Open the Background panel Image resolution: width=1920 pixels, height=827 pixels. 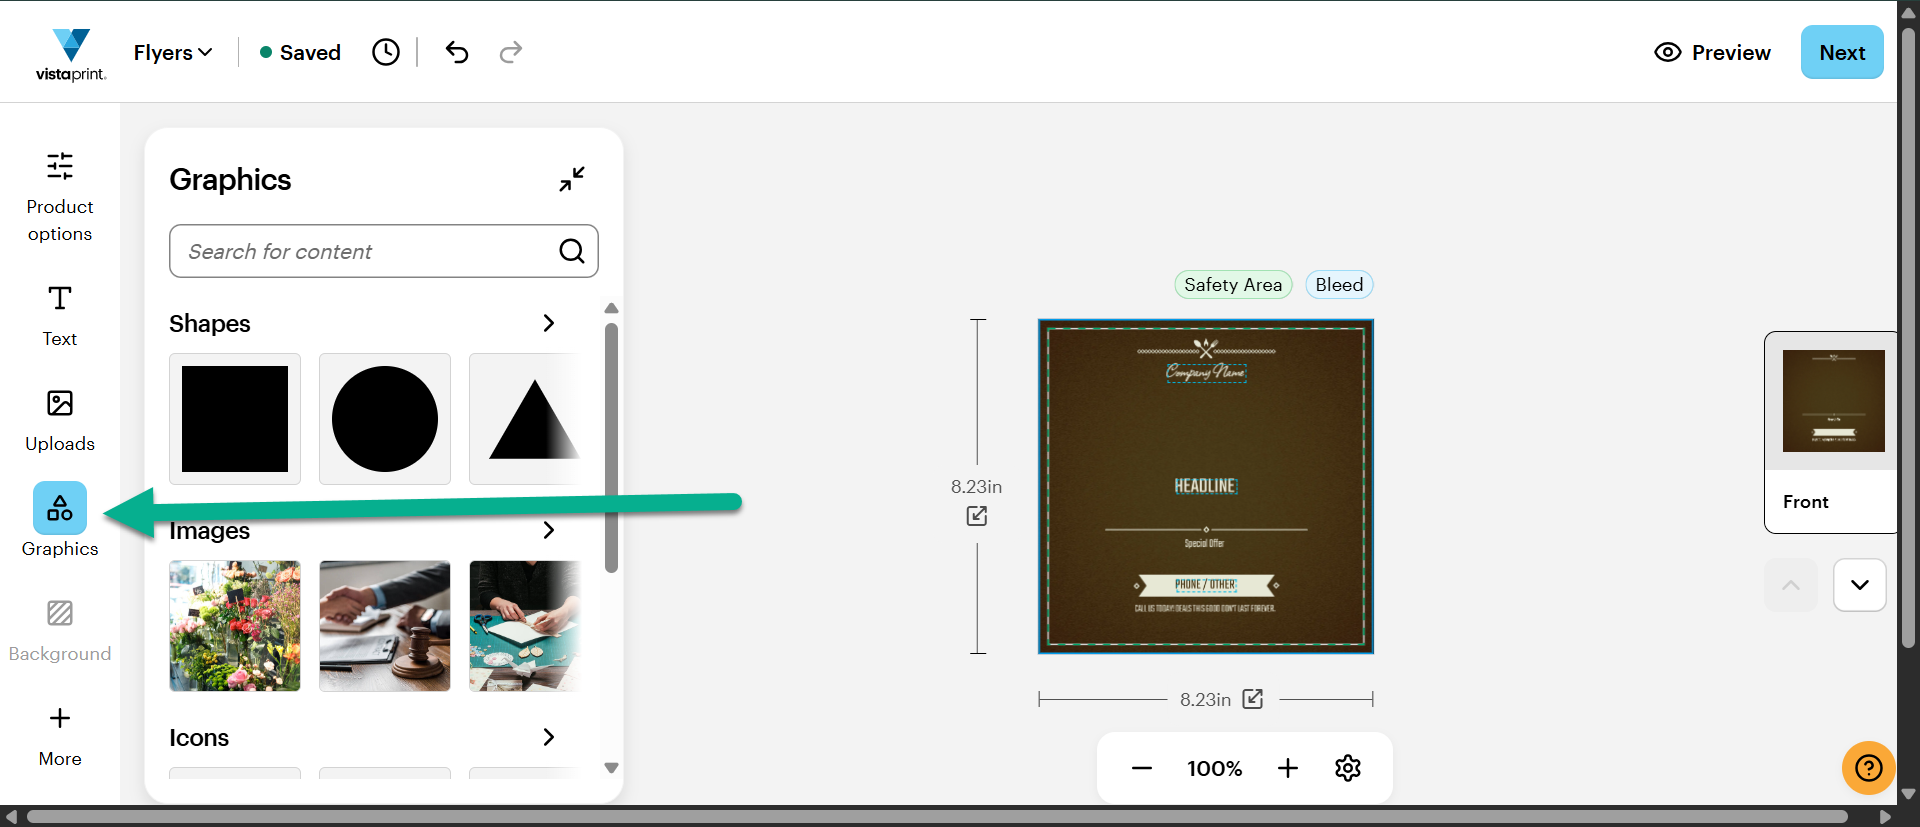60,631
